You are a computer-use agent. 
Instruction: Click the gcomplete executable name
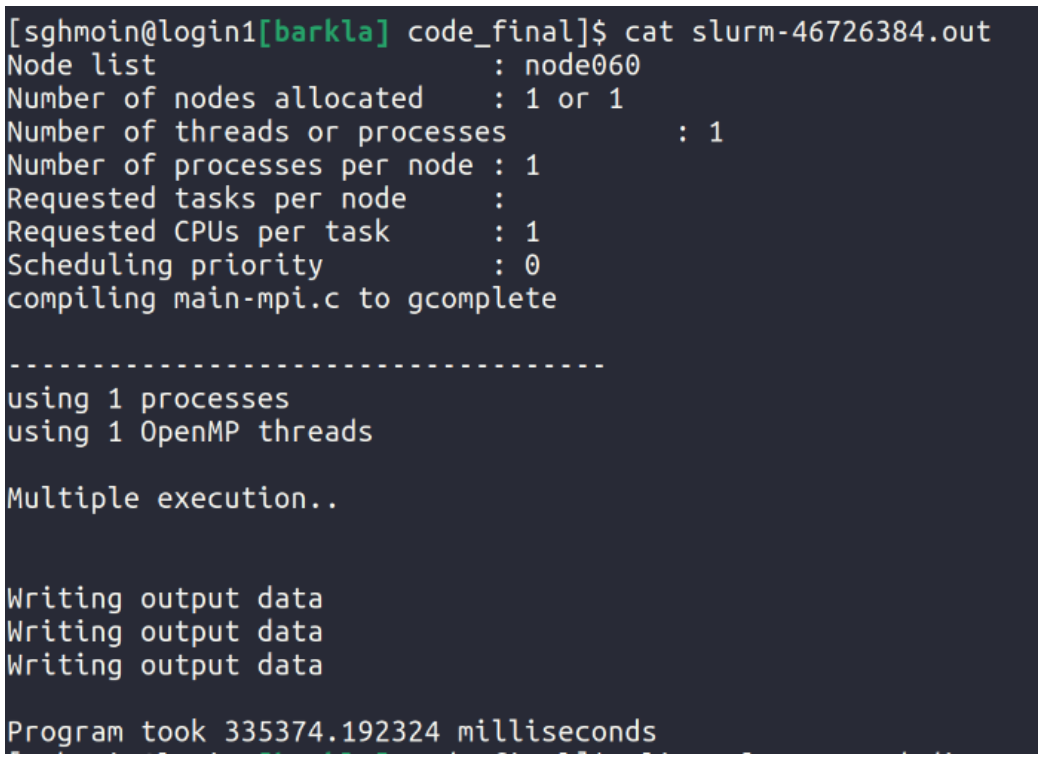(x=482, y=298)
